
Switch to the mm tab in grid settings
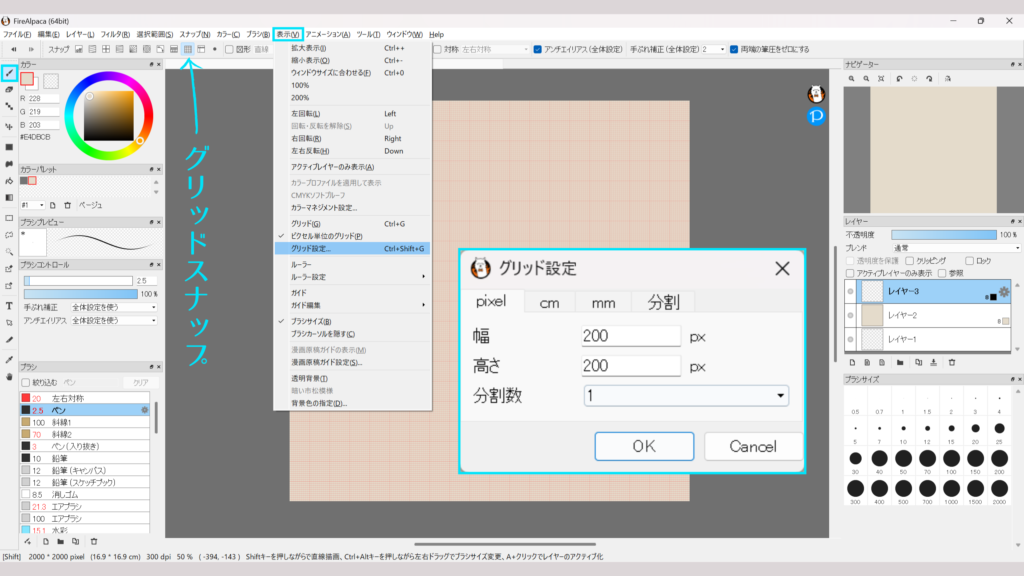point(603,302)
